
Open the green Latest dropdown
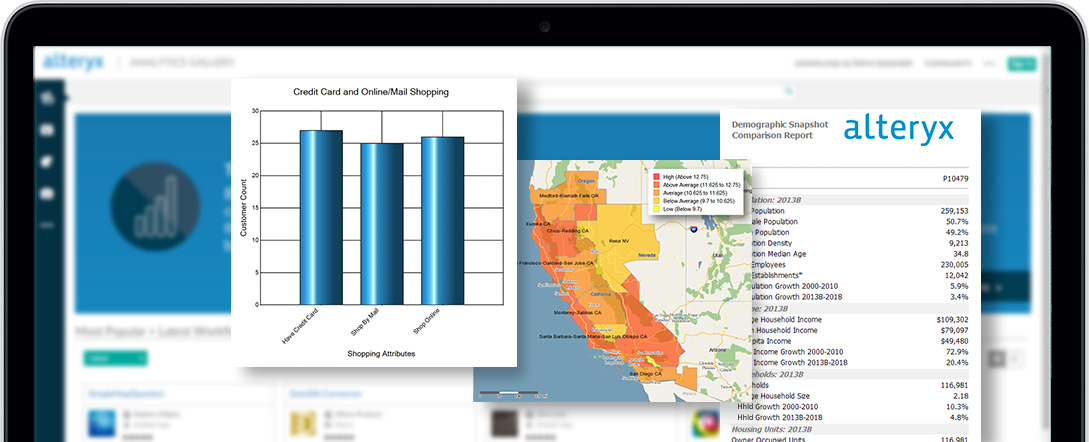coord(116,358)
